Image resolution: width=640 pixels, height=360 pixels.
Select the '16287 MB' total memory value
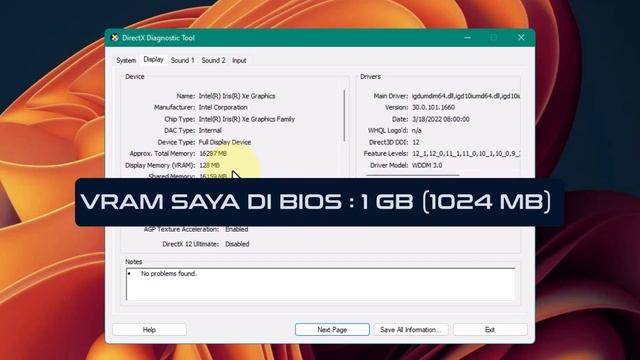tap(213, 154)
